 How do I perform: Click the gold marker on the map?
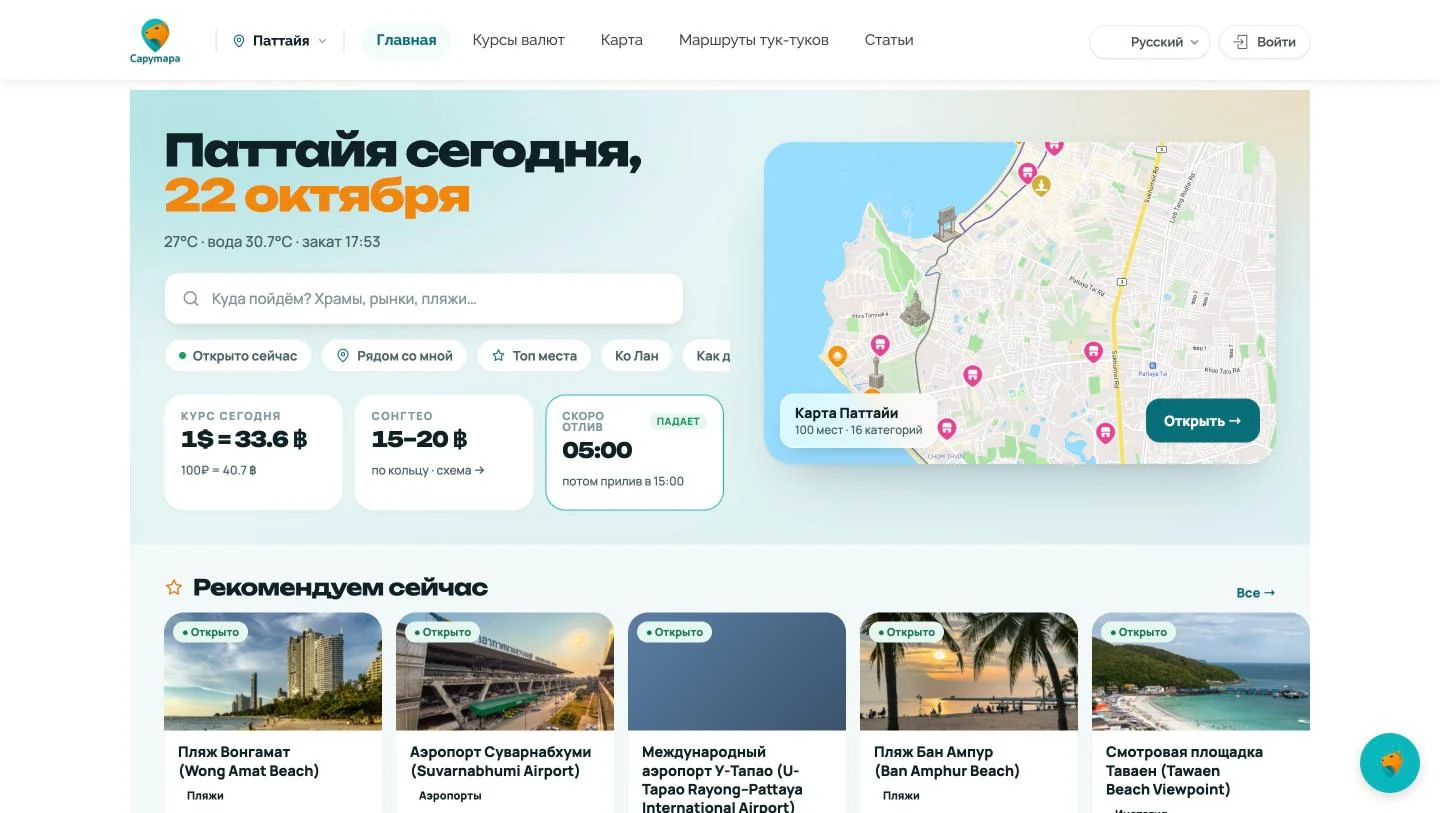tap(1041, 185)
